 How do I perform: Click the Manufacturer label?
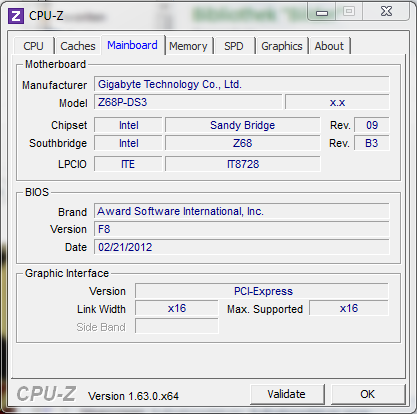[x=55, y=85]
